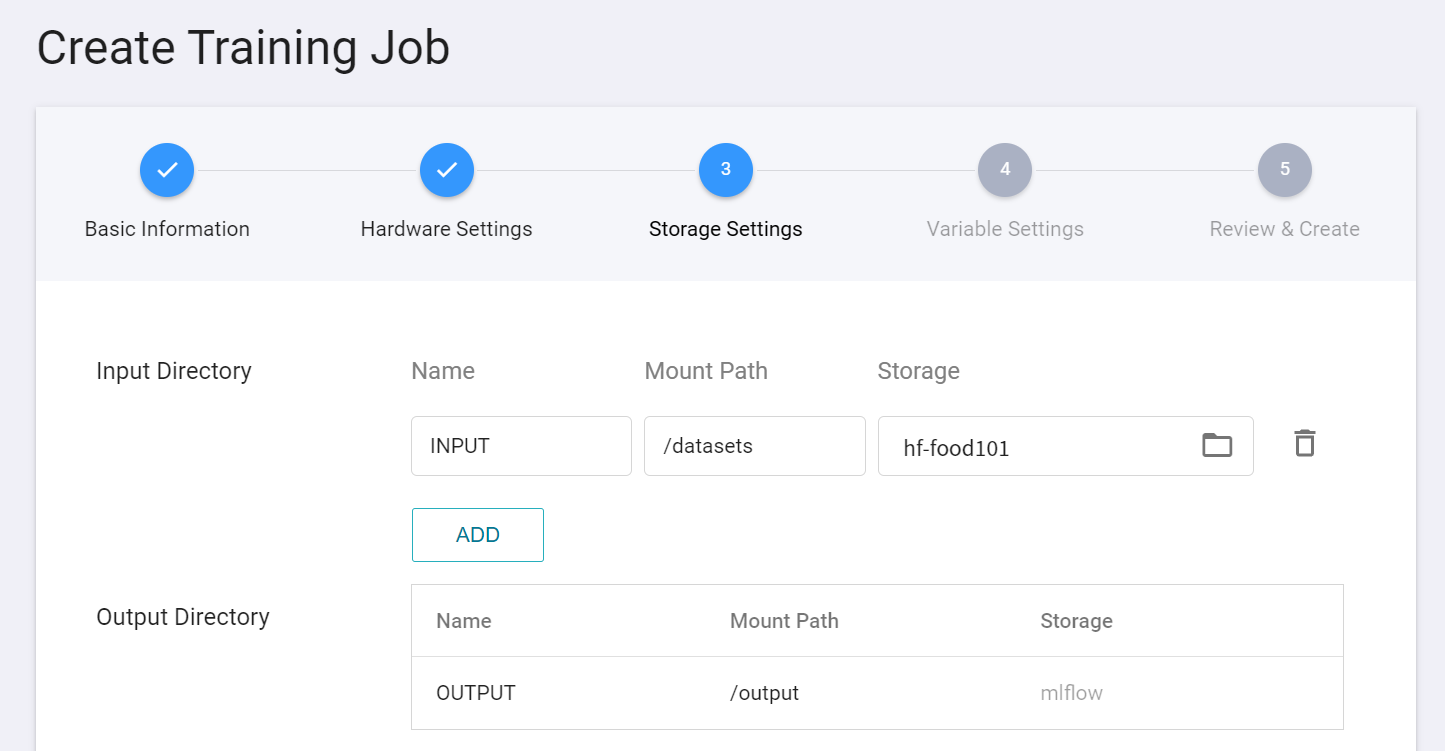Image resolution: width=1445 pixels, height=751 pixels.
Task: Open the Review & Create step label
Action: click(1284, 229)
